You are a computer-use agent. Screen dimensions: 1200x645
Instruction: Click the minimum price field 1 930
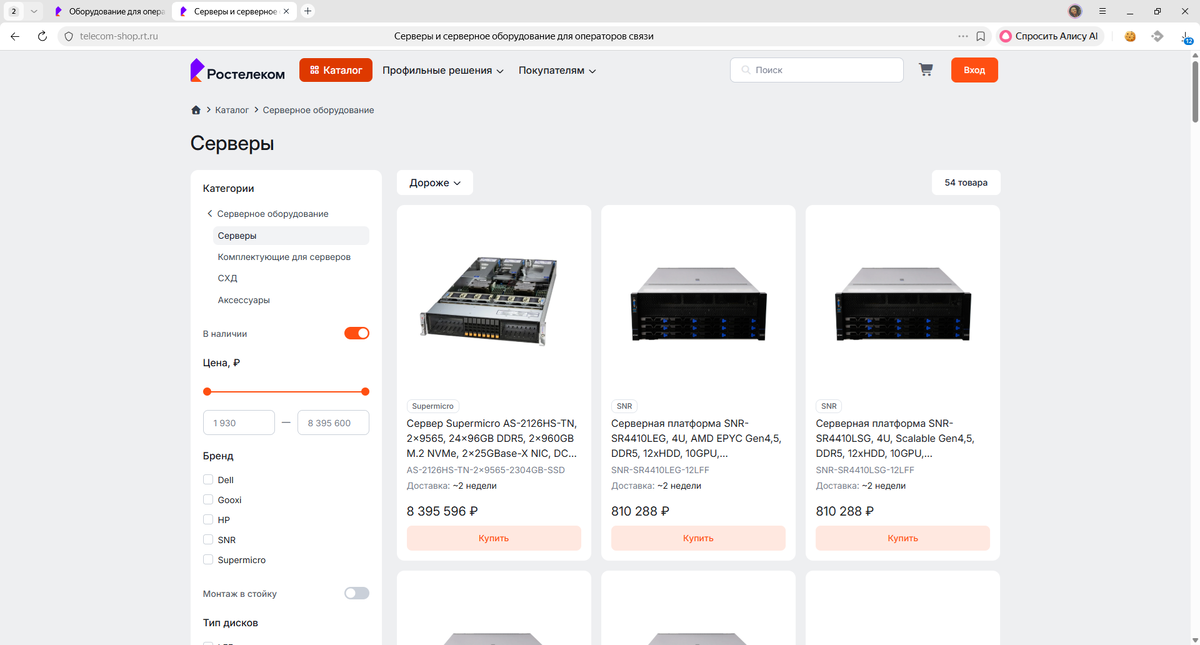coord(239,423)
